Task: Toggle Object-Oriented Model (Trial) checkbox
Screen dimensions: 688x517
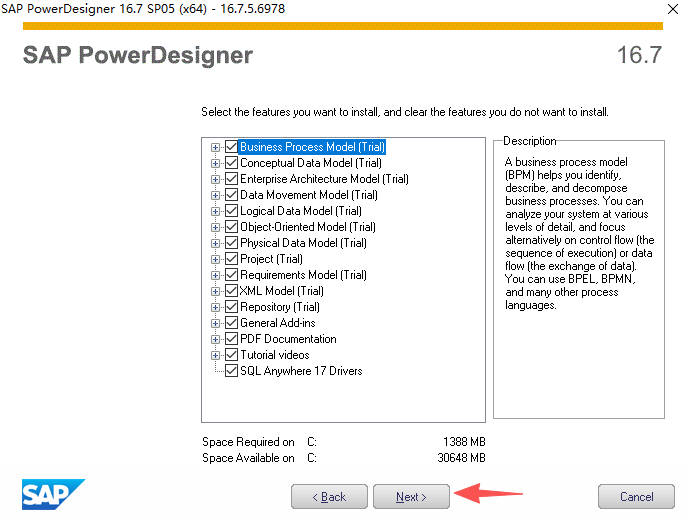Action: (x=231, y=227)
